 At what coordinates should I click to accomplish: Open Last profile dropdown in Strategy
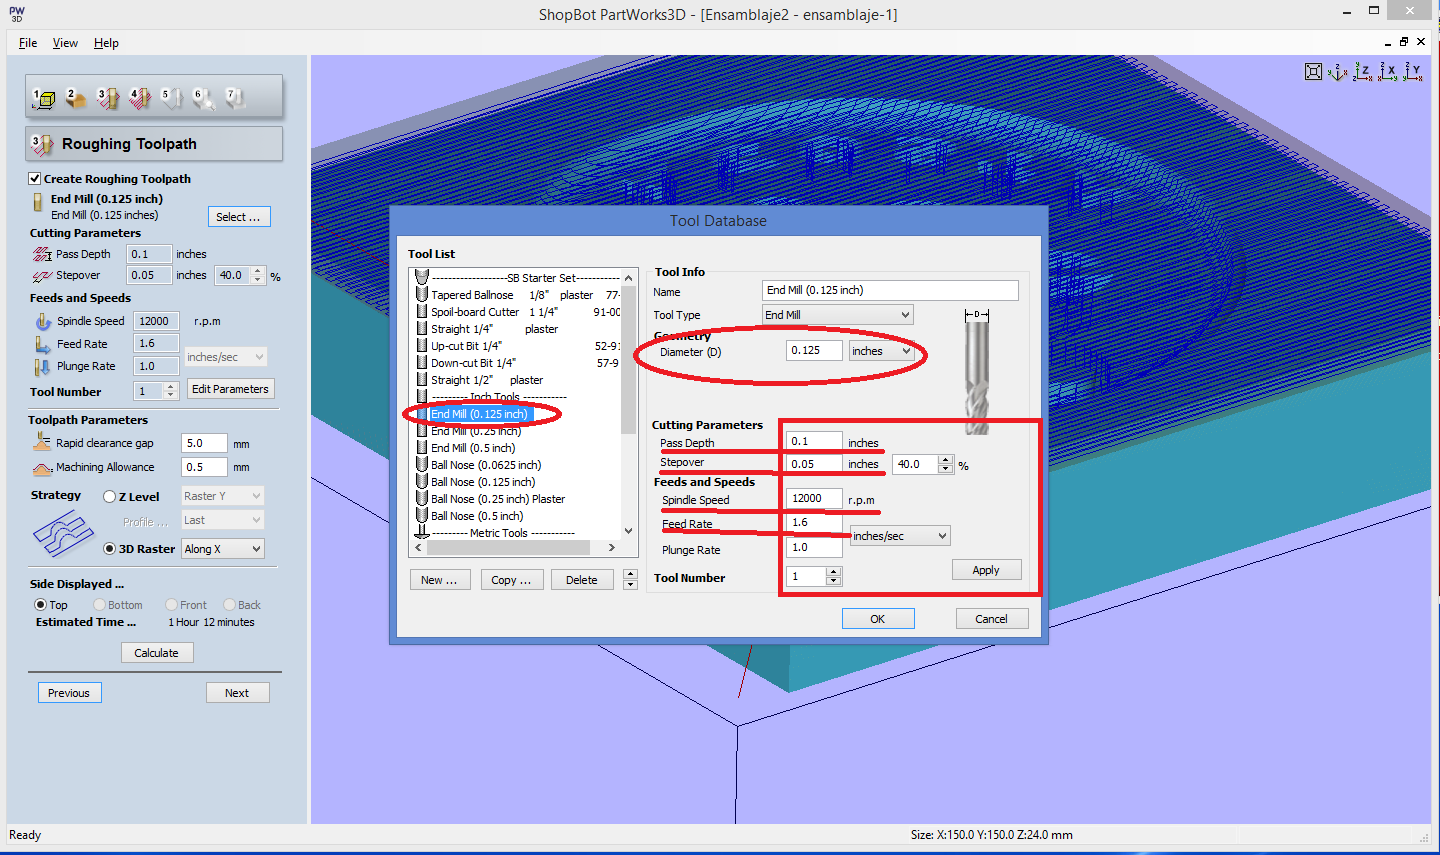[223, 520]
